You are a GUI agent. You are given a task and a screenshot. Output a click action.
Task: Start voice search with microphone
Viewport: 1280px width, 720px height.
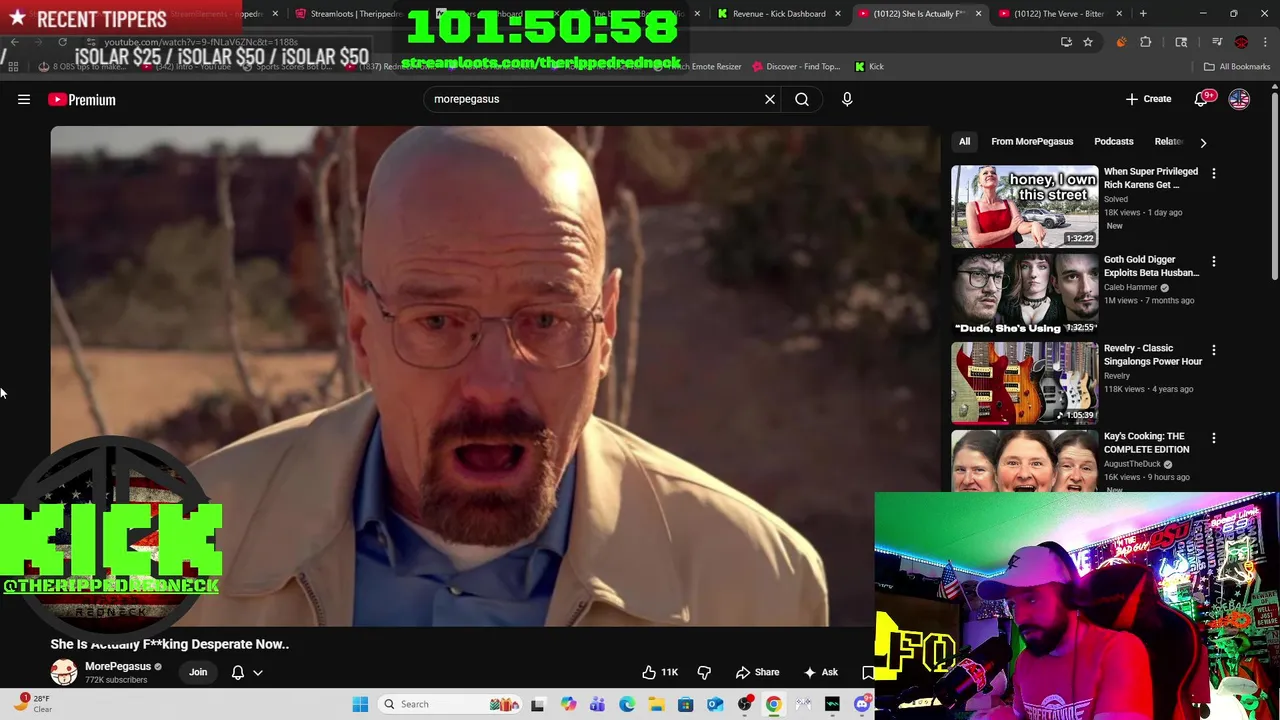pos(847,99)
